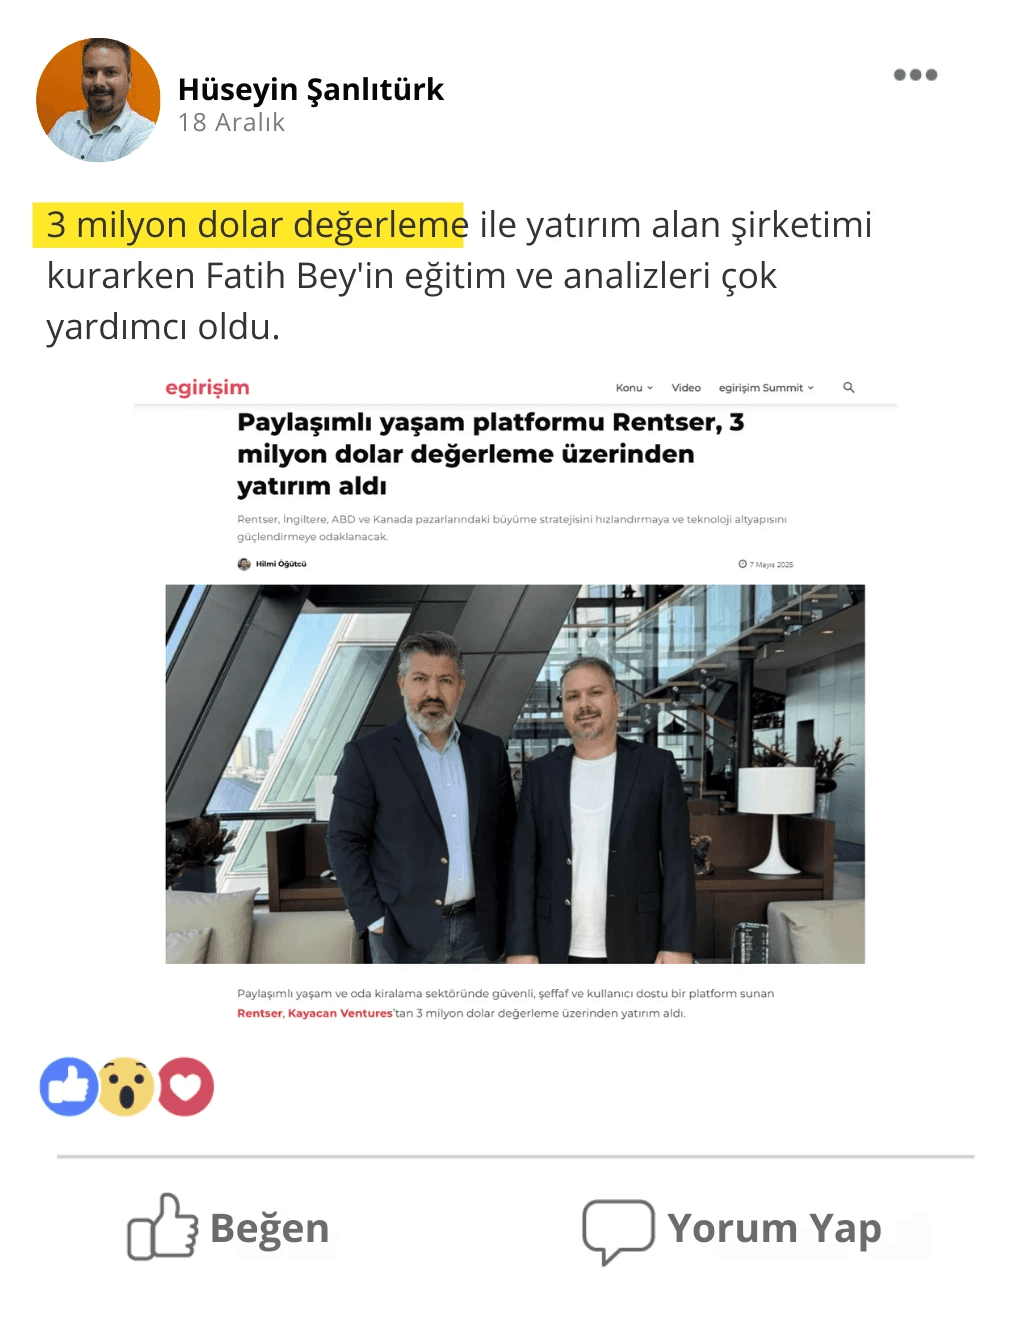Click the search magnifier in article header
Viewport: 1029px width, 1329px height.
[x=849, y=387]
